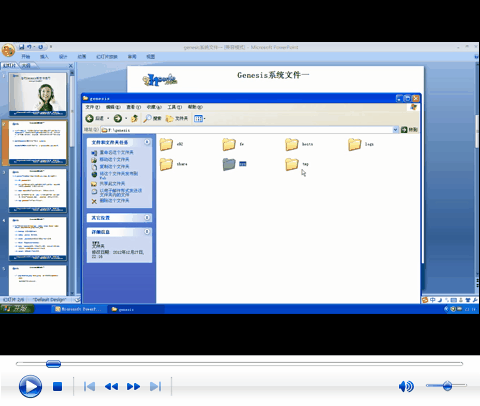Skip to the next track button

pos(155,387)
